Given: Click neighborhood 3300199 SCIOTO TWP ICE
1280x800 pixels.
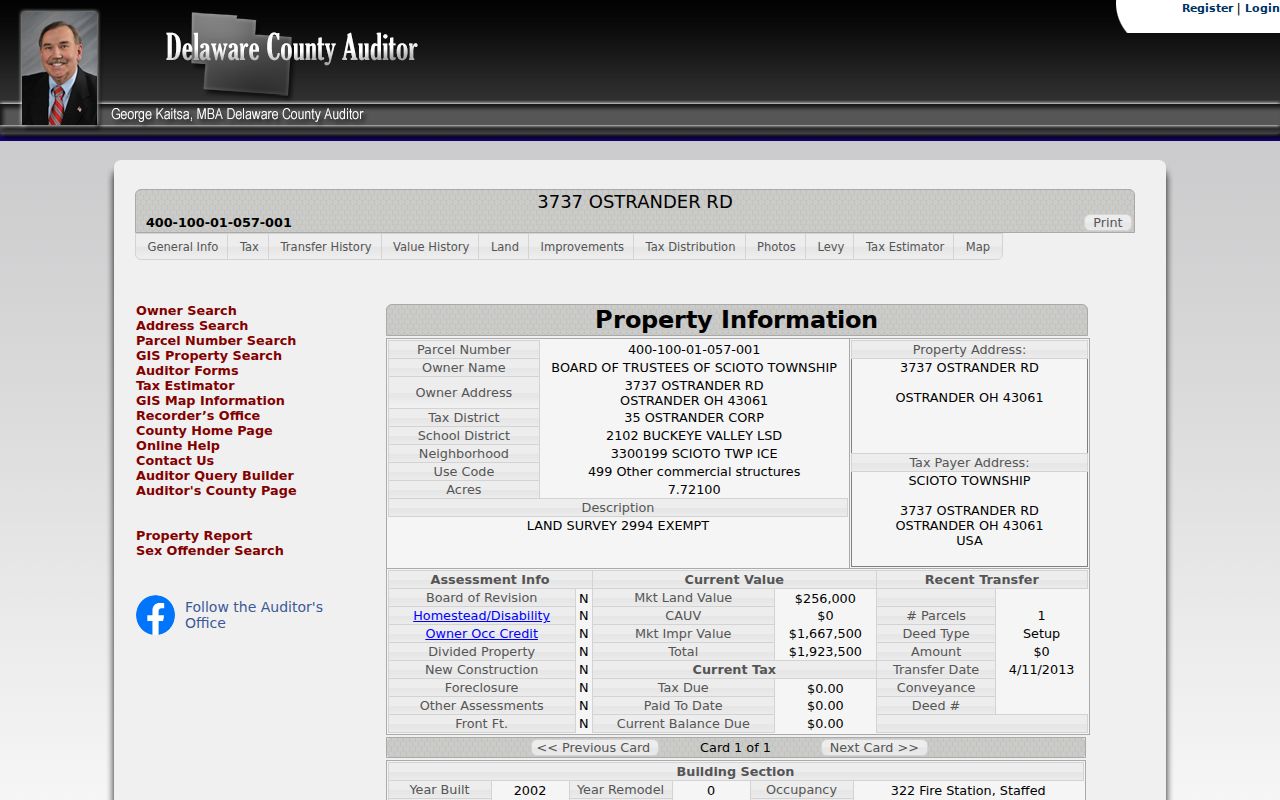Looking at the screenshot, I should coord(694,454).
